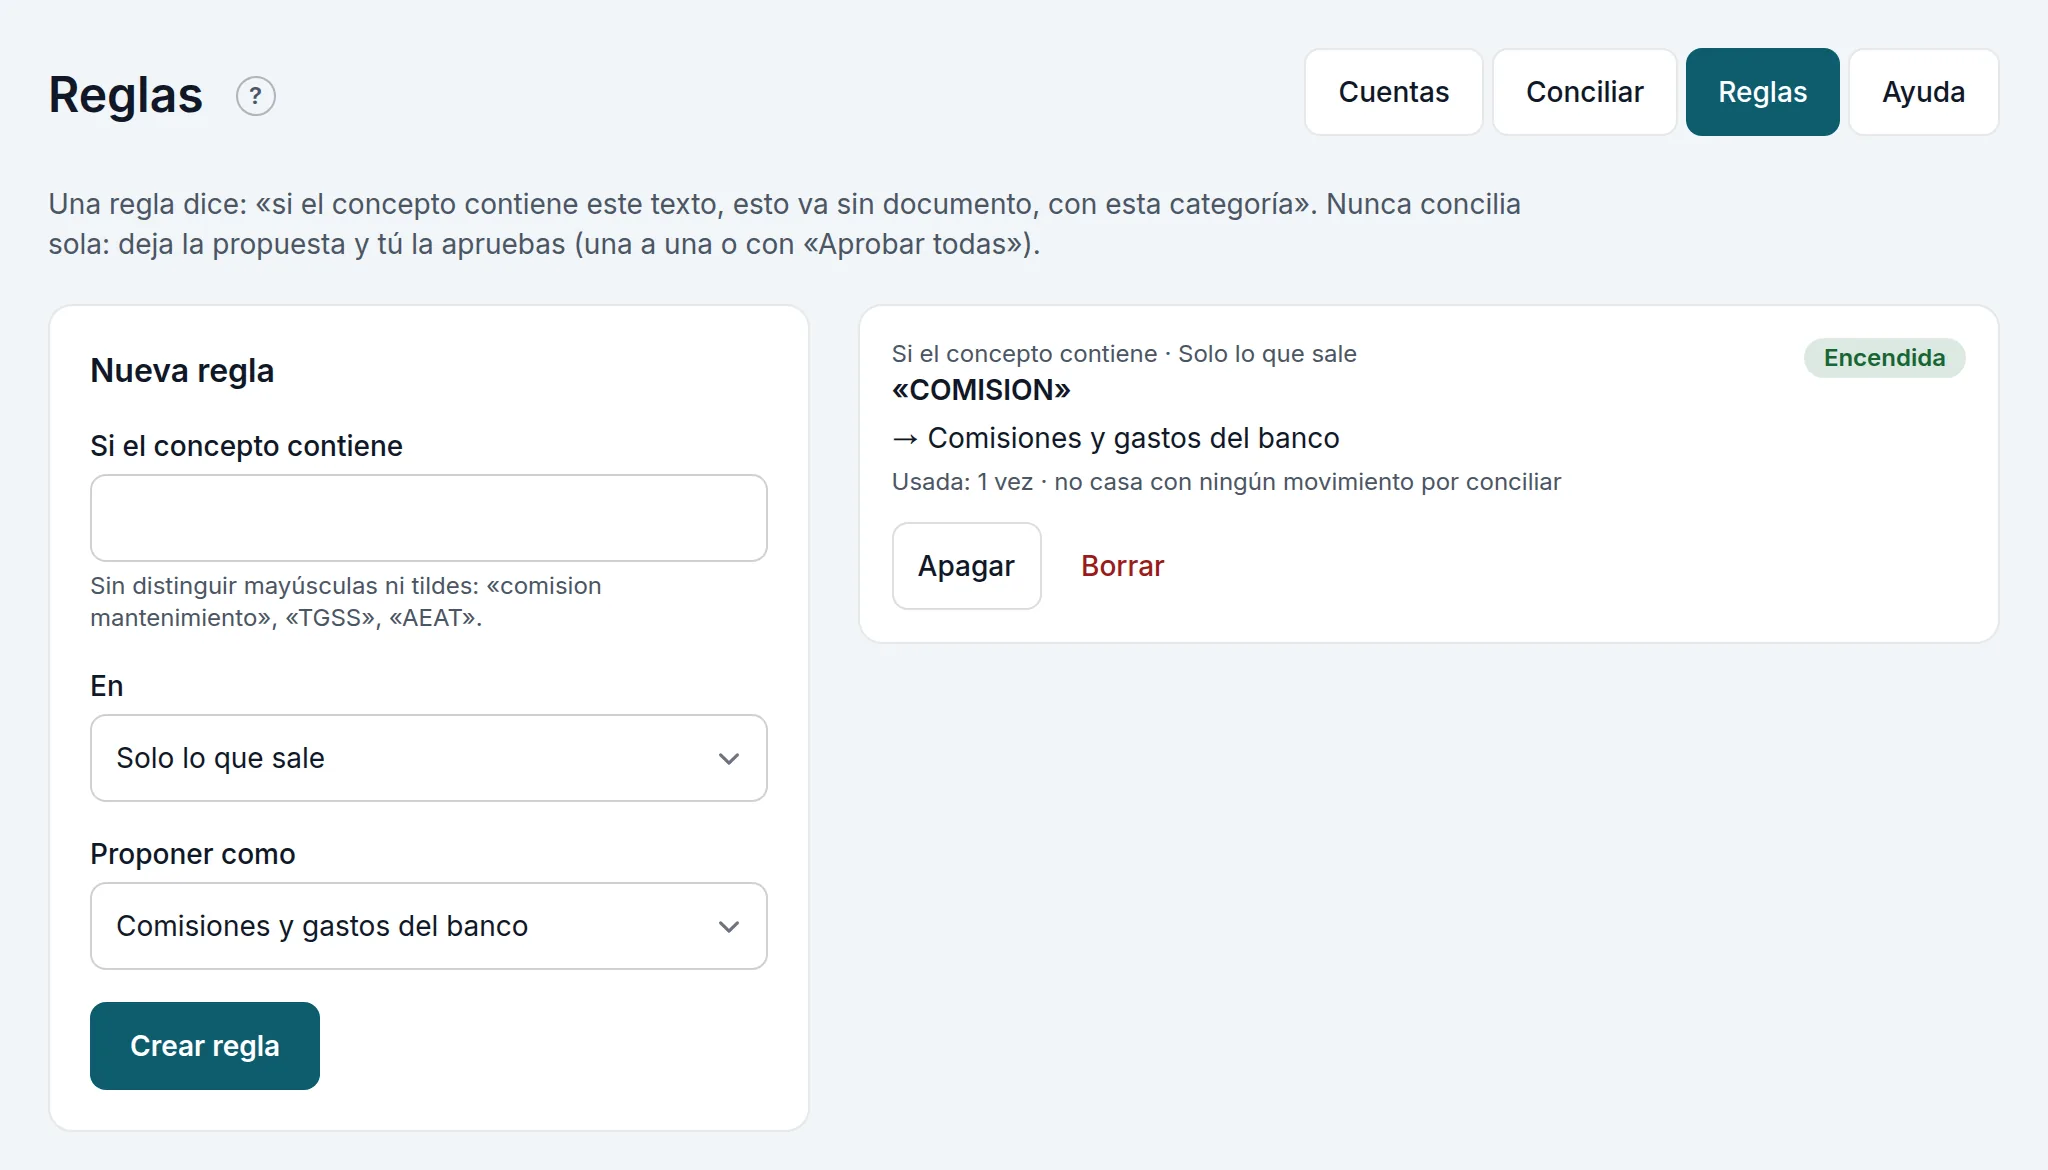Screen dimensions: 2048x1170
Task: Switch to the Conciliar tab
Action: coord(1584,92)
